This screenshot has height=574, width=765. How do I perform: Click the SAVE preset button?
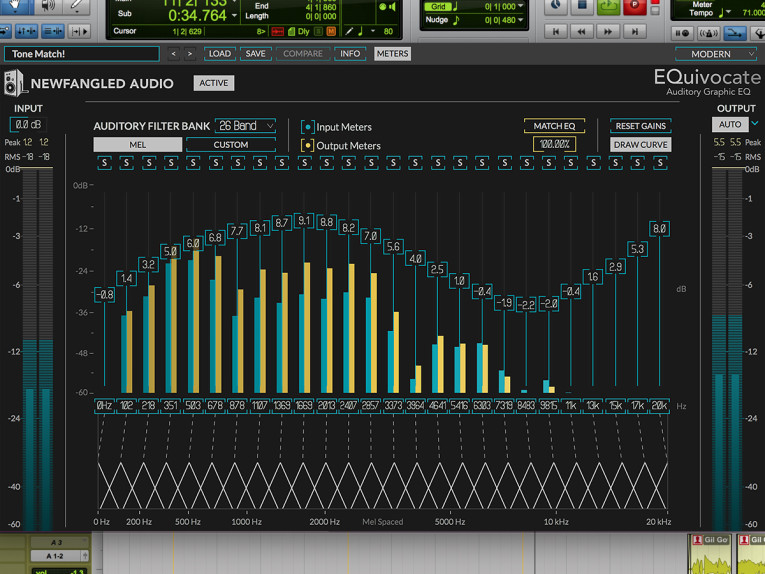point(255,54)
